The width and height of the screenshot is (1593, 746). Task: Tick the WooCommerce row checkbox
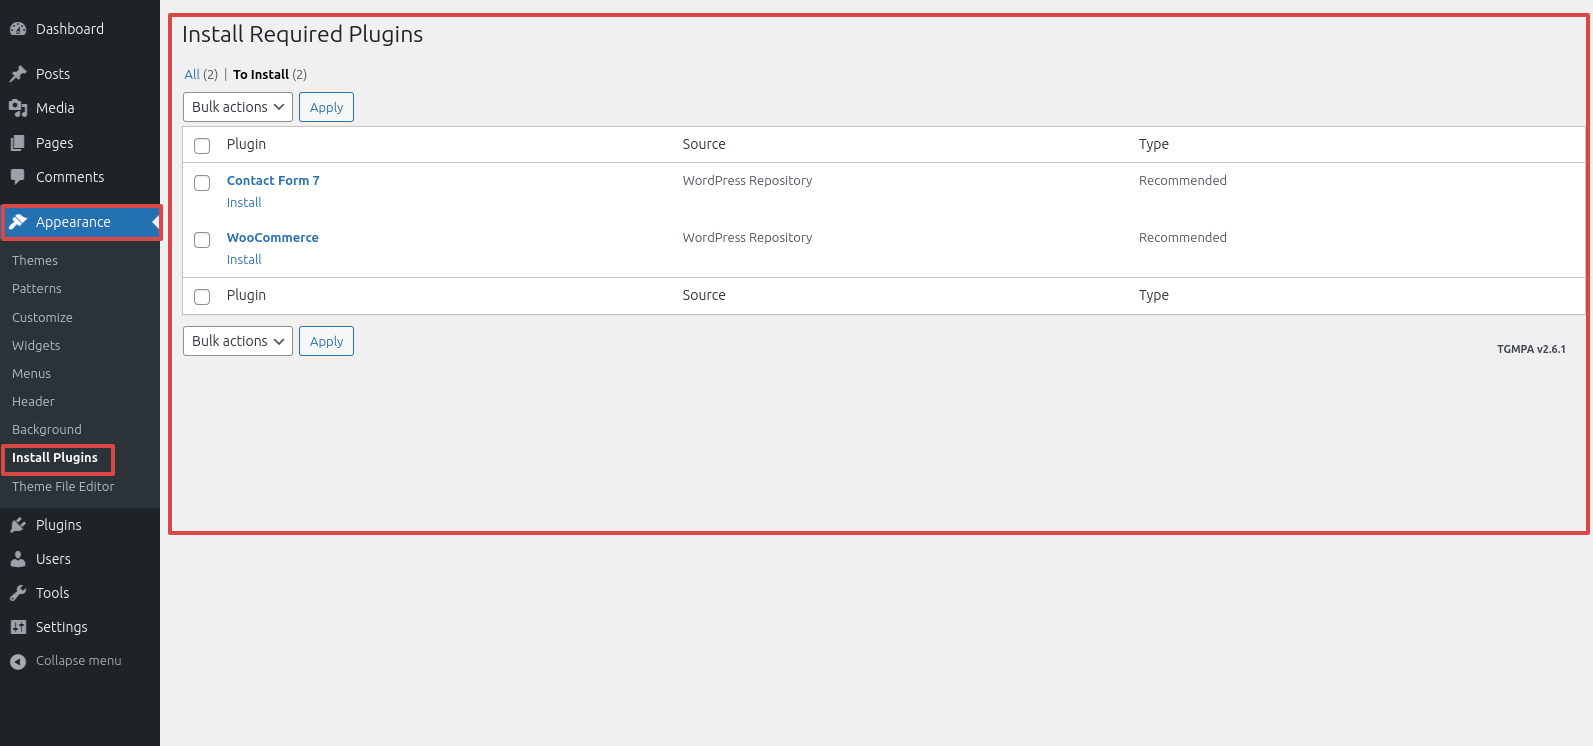tap(202, 240)
